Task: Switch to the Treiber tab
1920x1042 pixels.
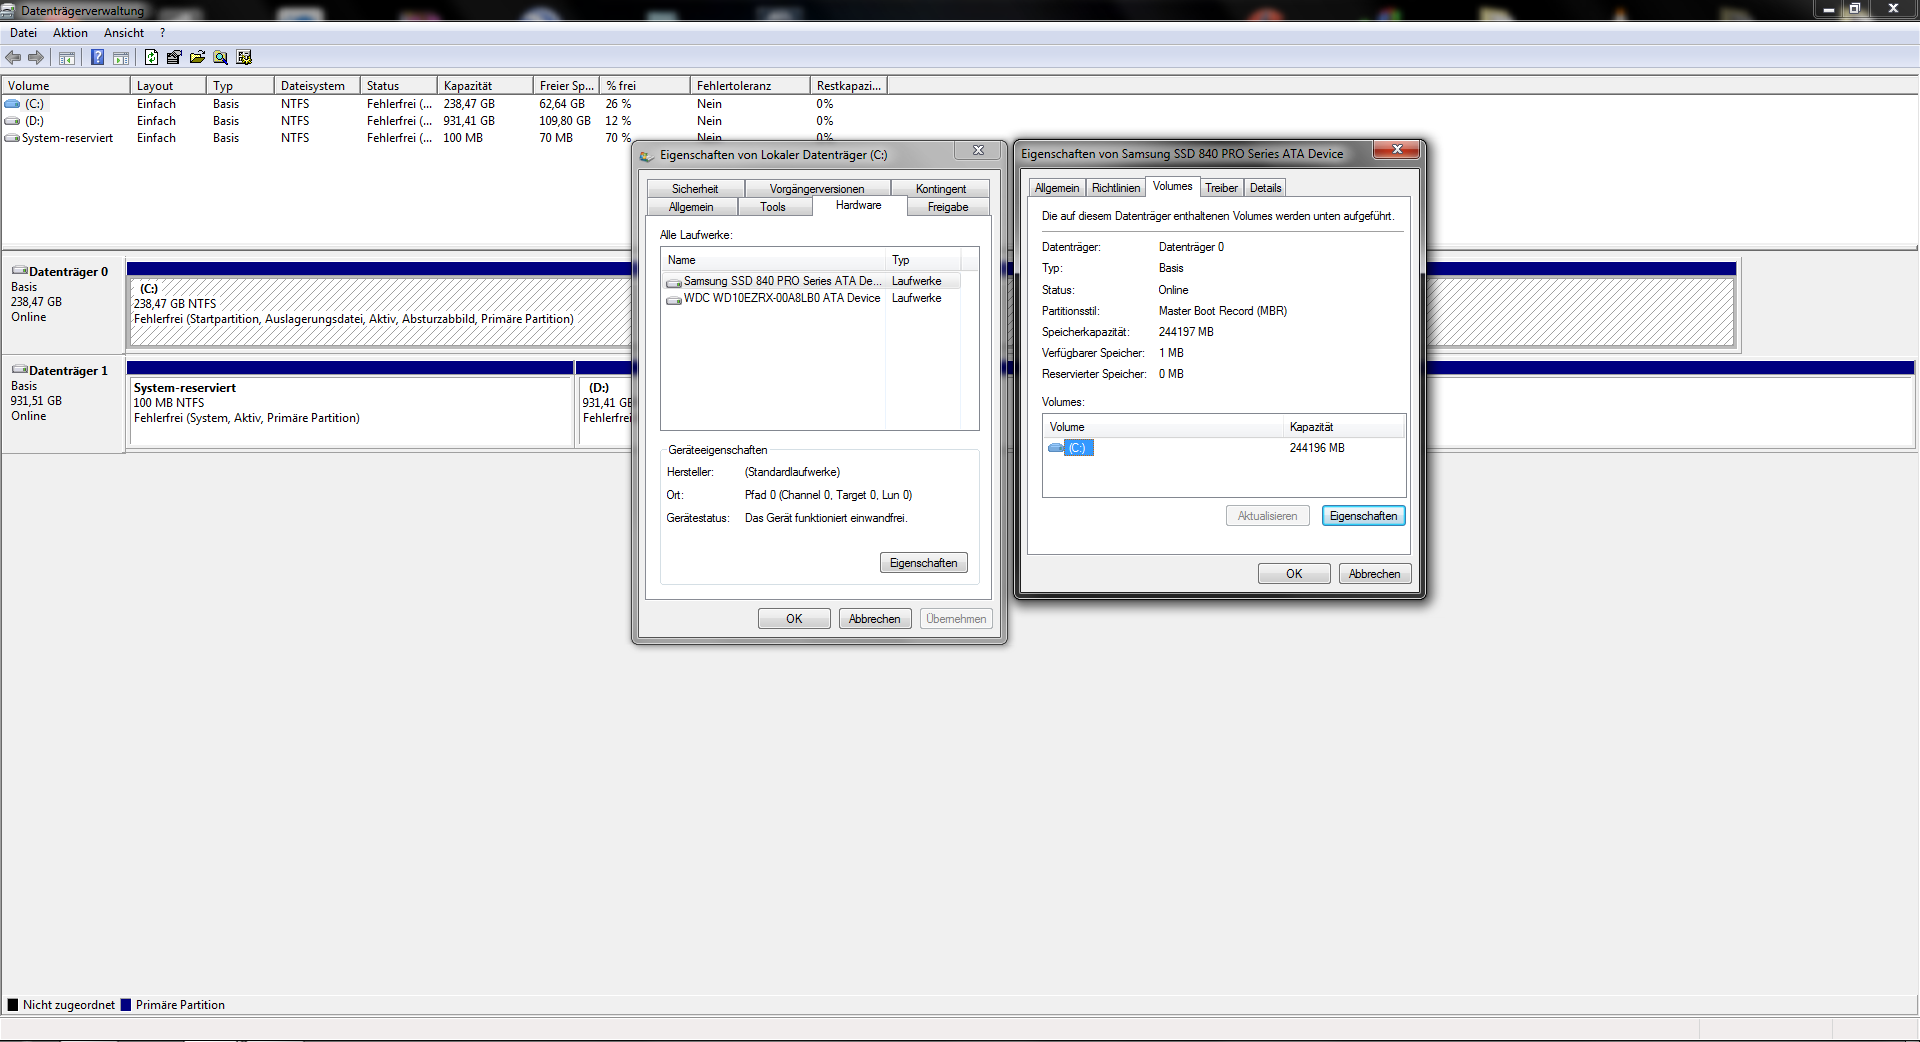Action: [x=1221, y=188]
